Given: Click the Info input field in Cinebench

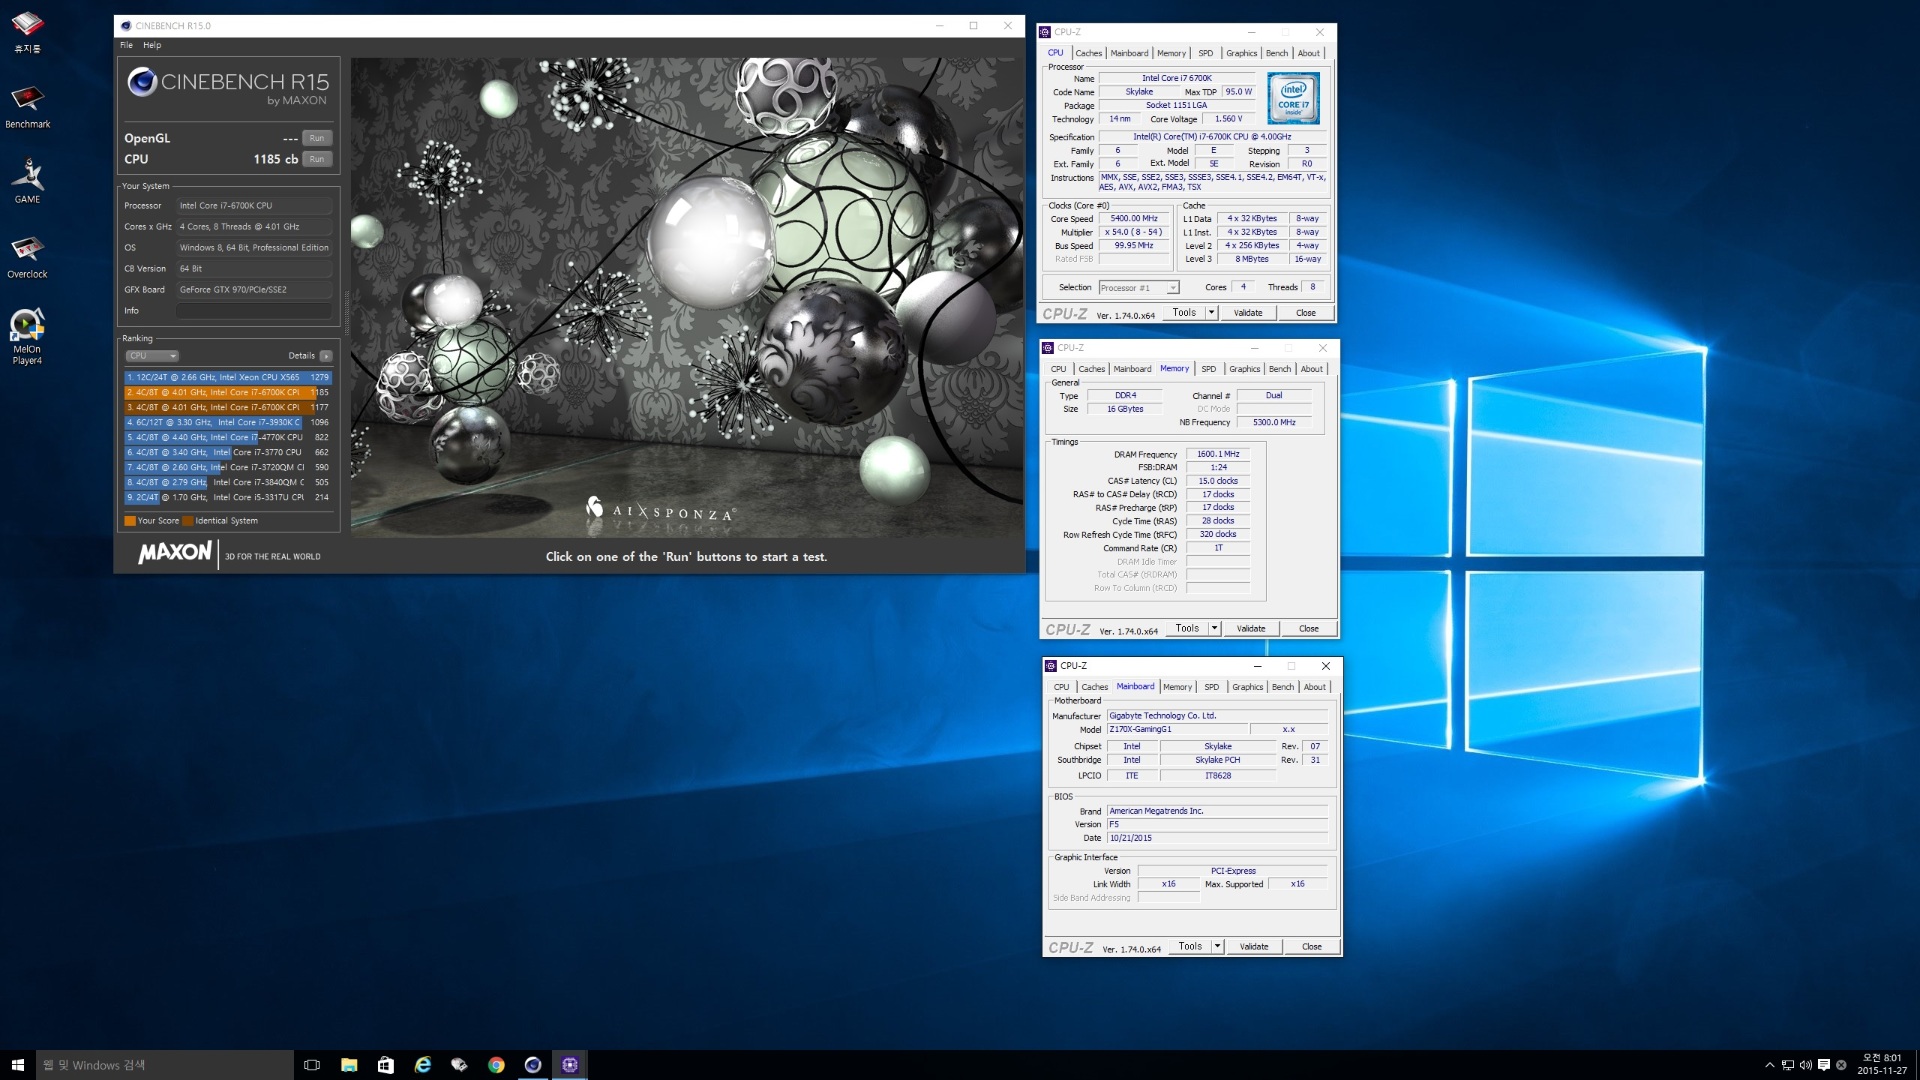Looking at the screenshot, I should tap(254, 311).
